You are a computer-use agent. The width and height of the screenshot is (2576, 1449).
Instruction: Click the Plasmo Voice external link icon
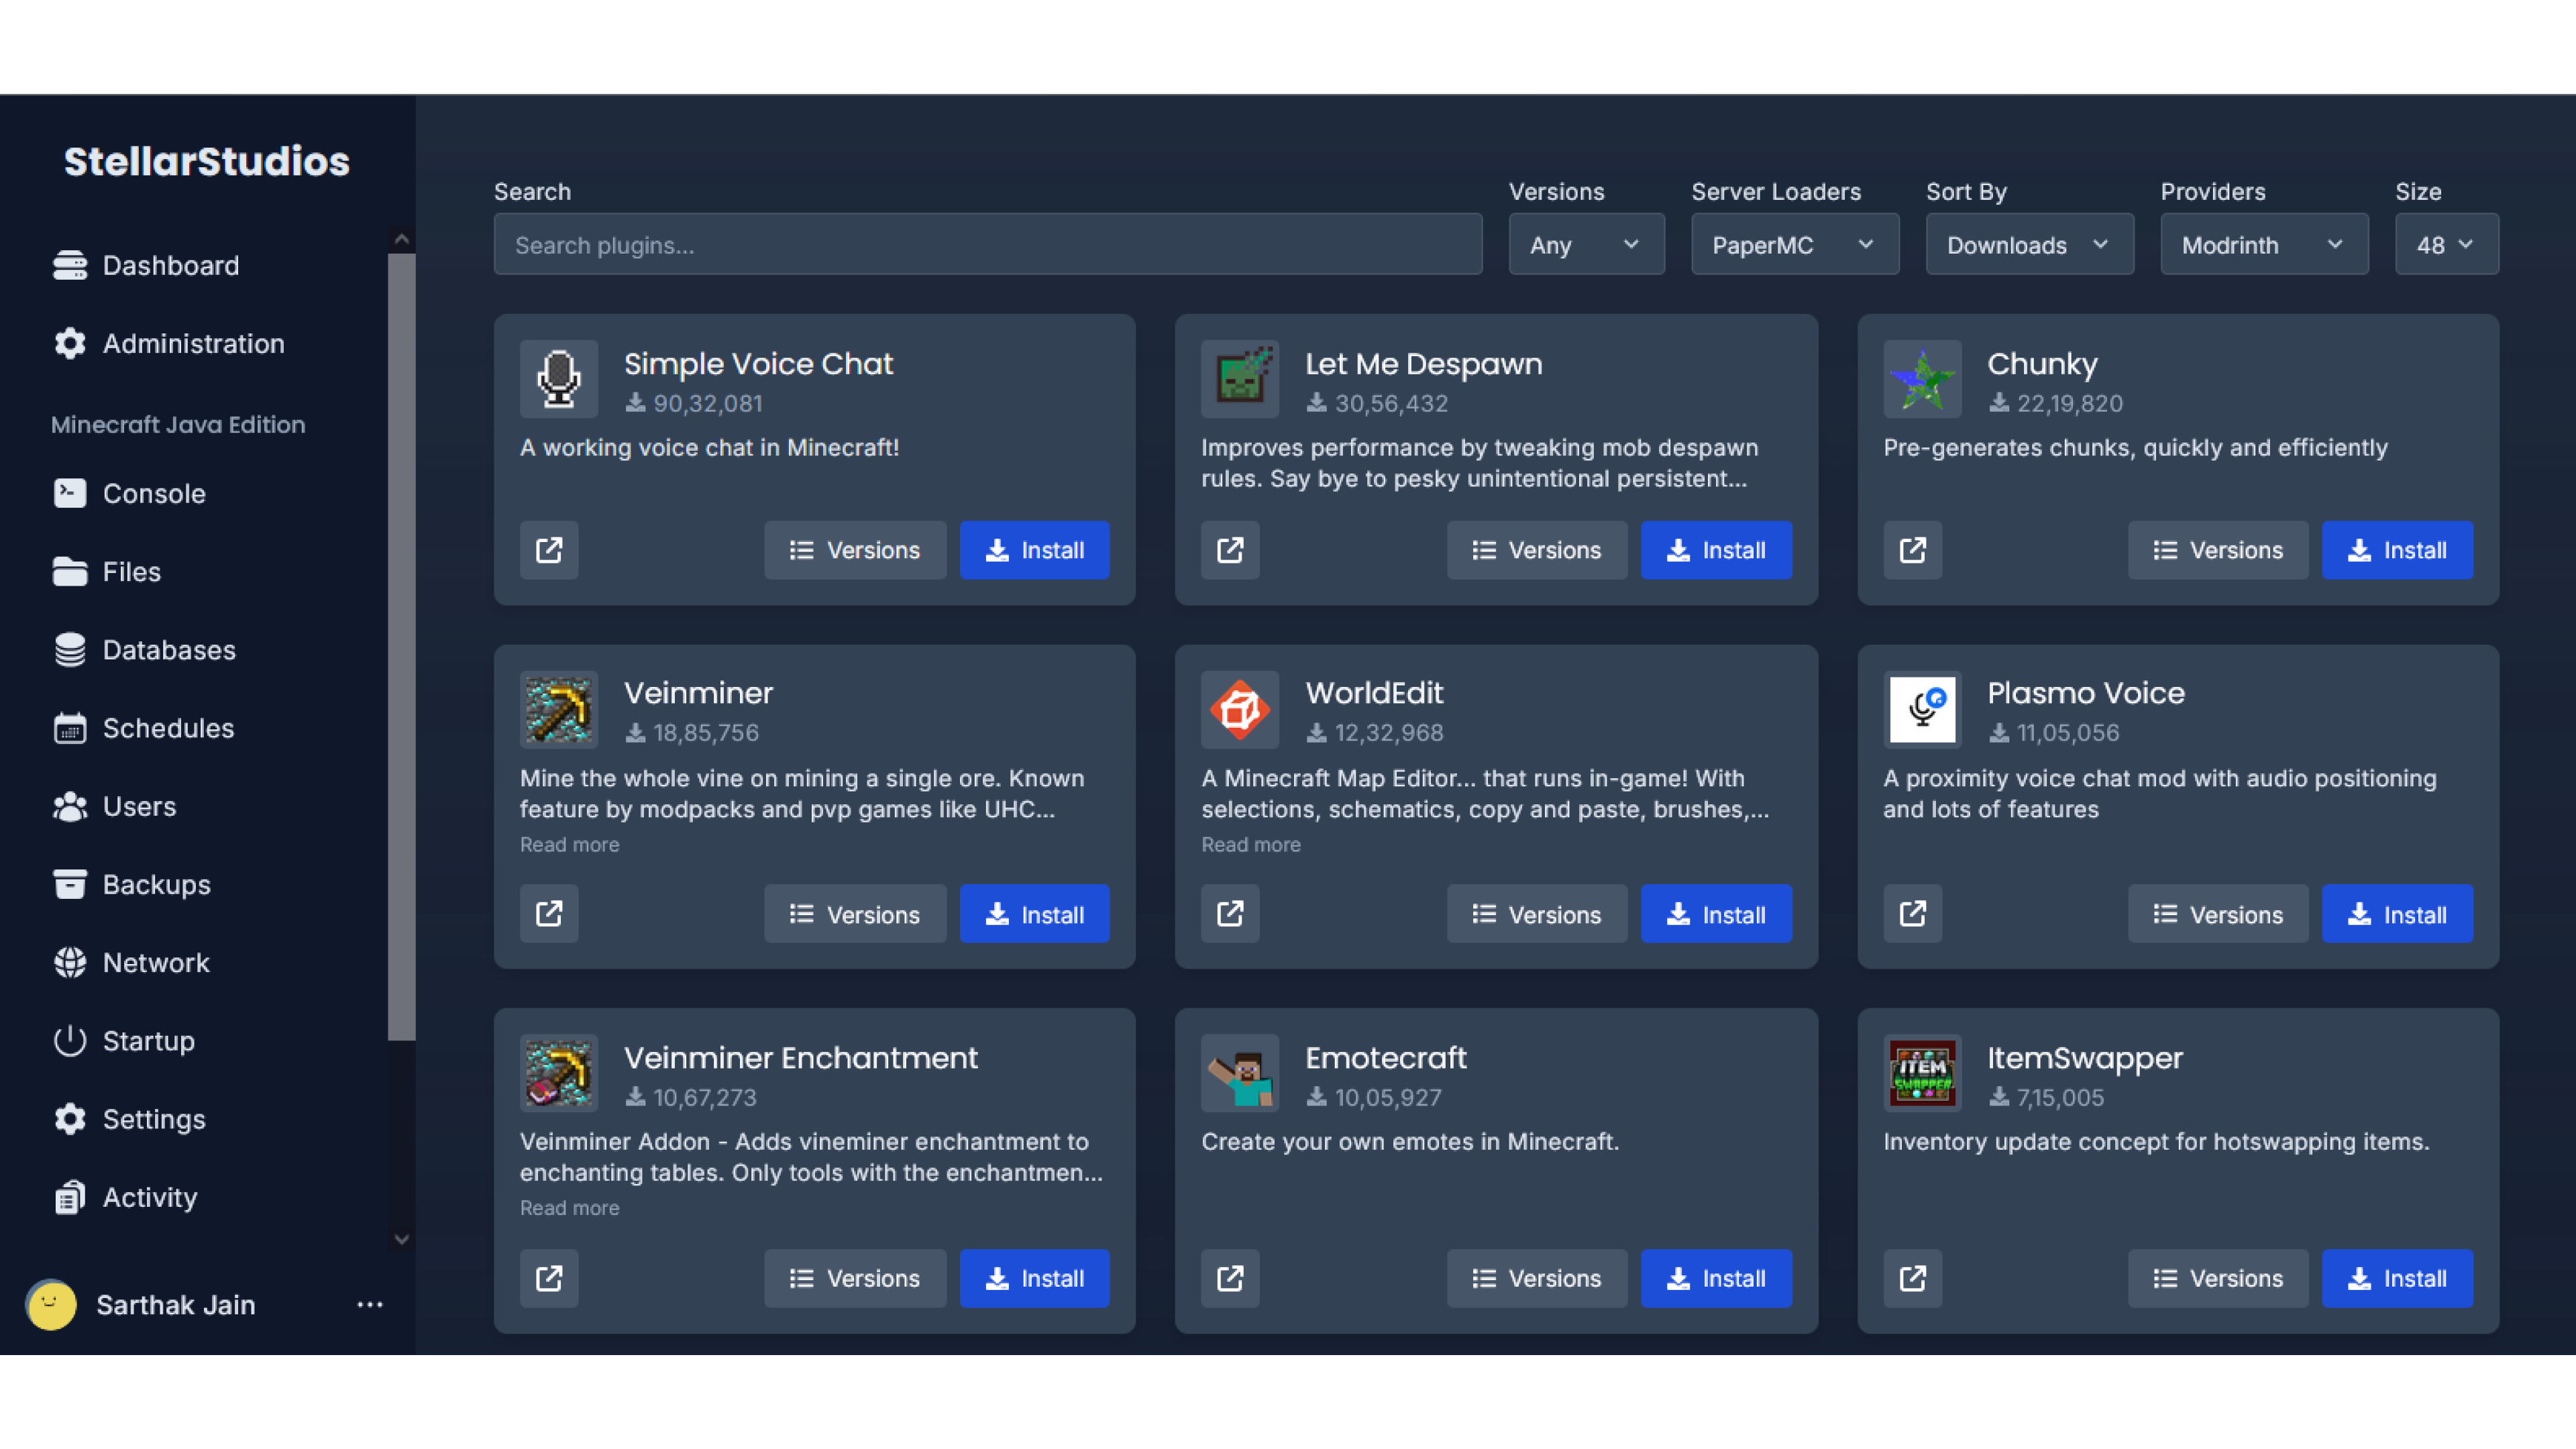(1912, 913)
